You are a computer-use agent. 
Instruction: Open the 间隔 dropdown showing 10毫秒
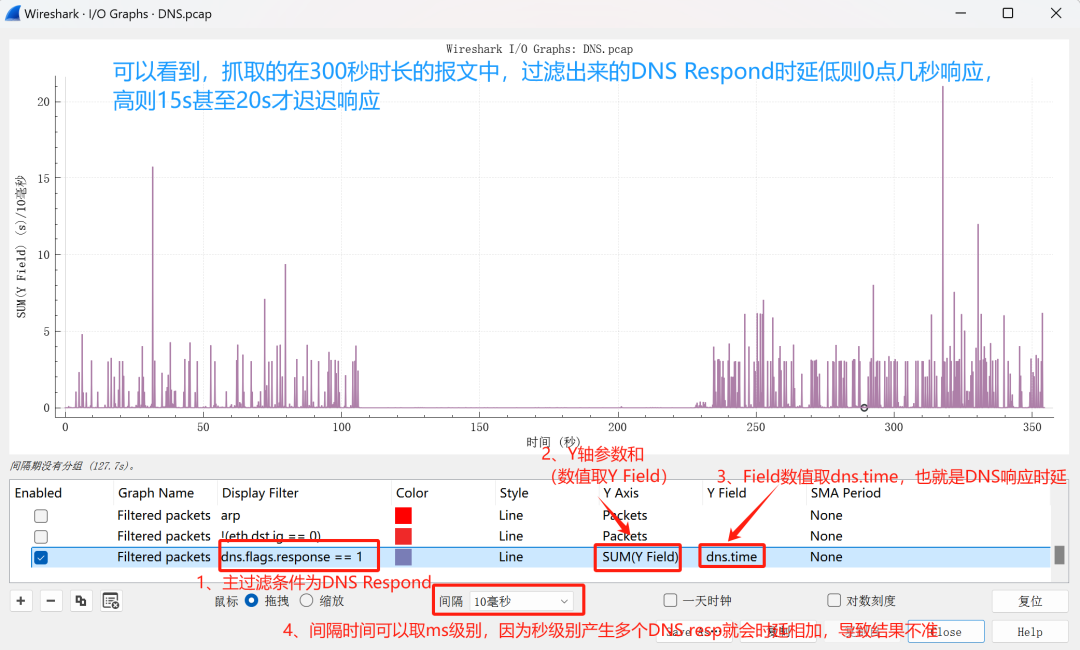point(521,601)
